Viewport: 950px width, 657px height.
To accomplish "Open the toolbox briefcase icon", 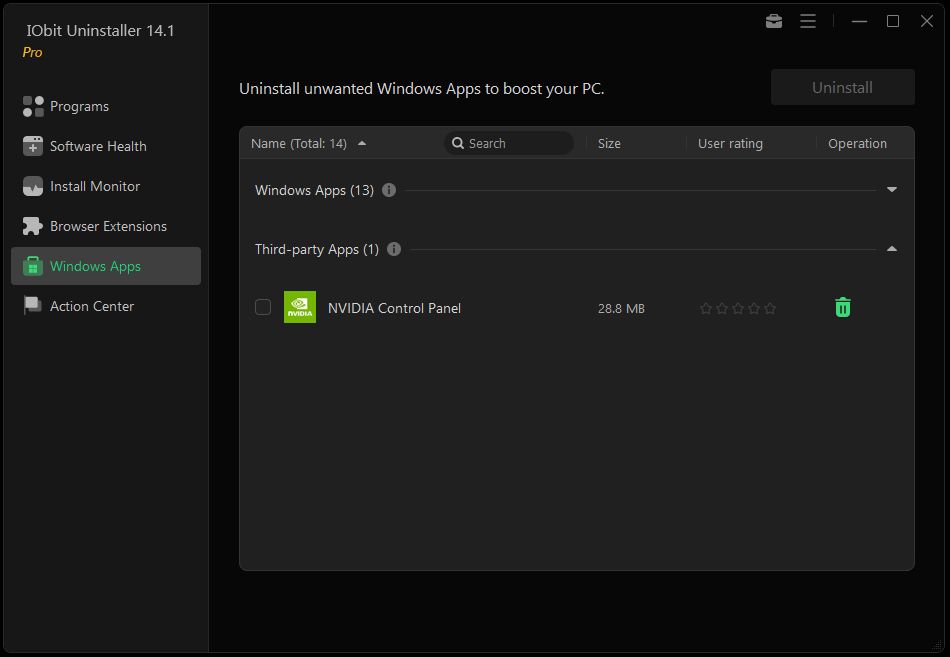I will coord(774,21).
